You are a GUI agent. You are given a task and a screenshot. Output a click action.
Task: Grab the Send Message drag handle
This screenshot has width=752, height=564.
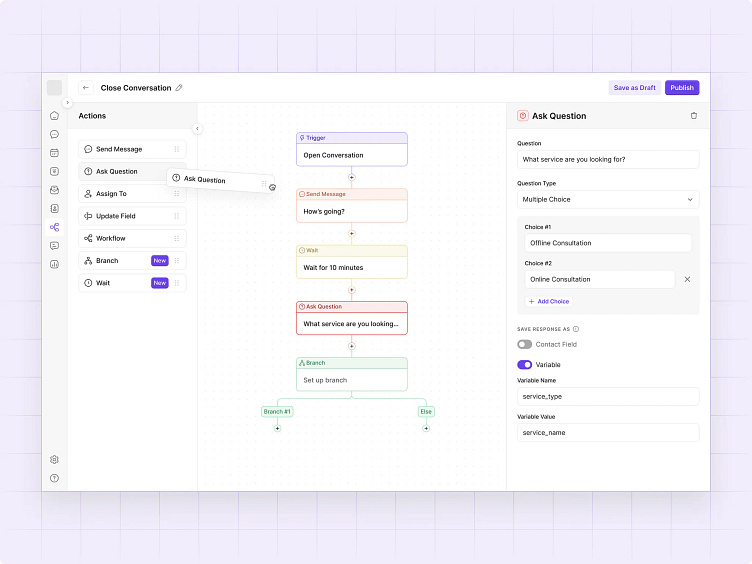pos(176,149)
